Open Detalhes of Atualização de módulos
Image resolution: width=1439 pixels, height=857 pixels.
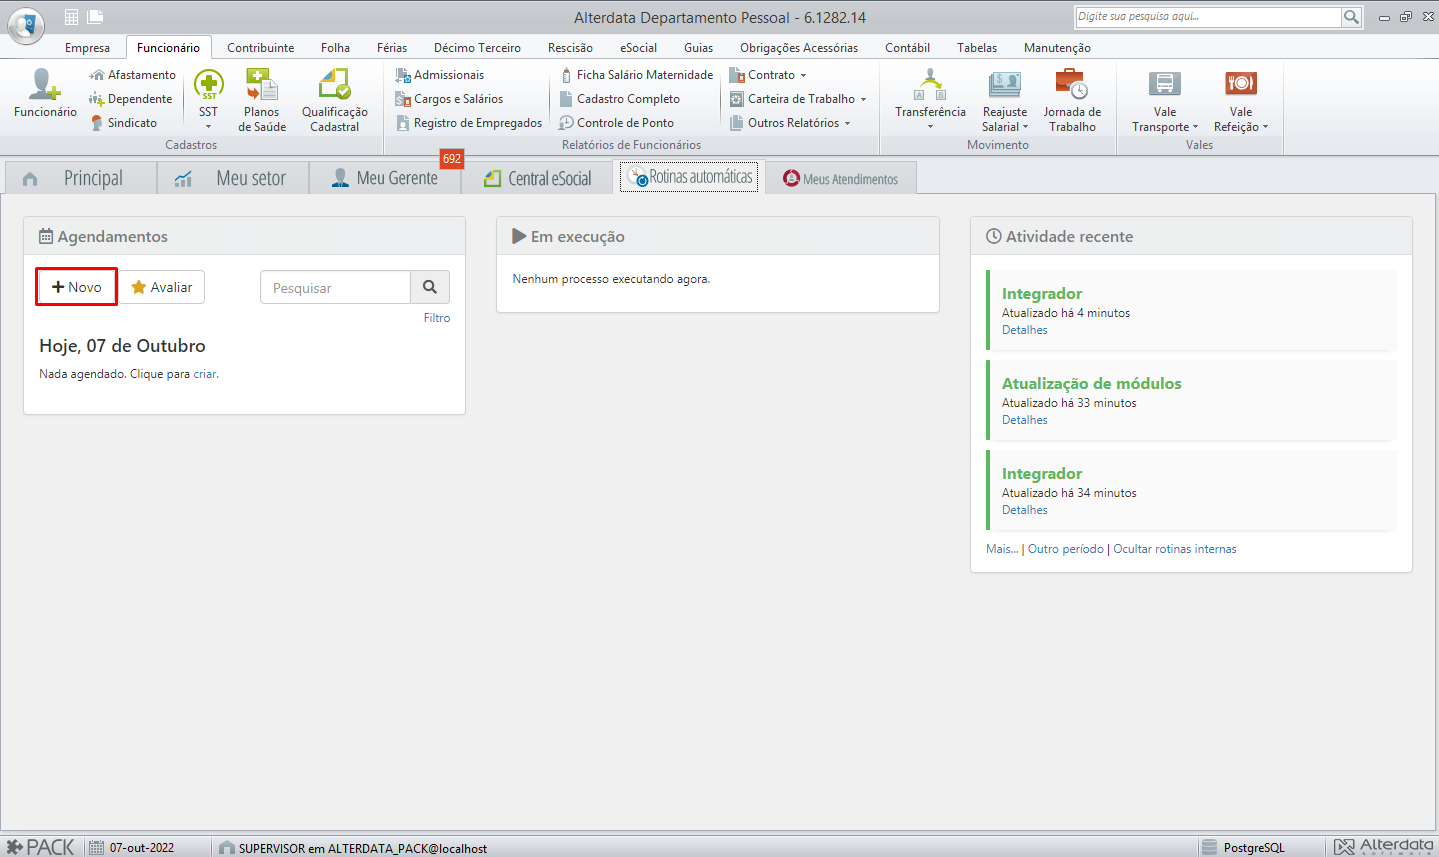click(1025, 420)
